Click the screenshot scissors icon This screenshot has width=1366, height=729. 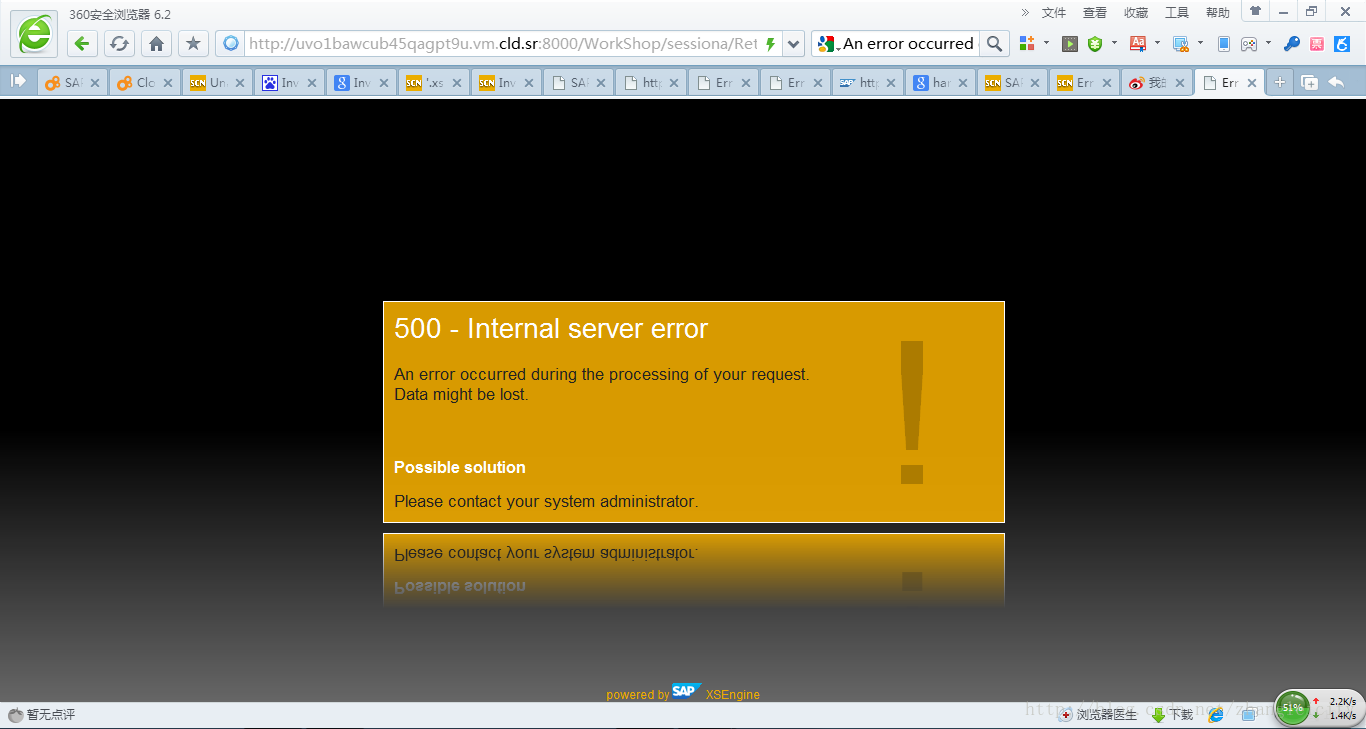point(1181,44)
